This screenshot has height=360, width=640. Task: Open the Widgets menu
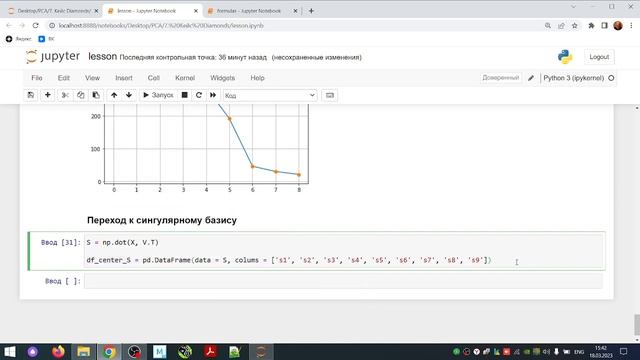pyautogui.click(x=222, y=78)
